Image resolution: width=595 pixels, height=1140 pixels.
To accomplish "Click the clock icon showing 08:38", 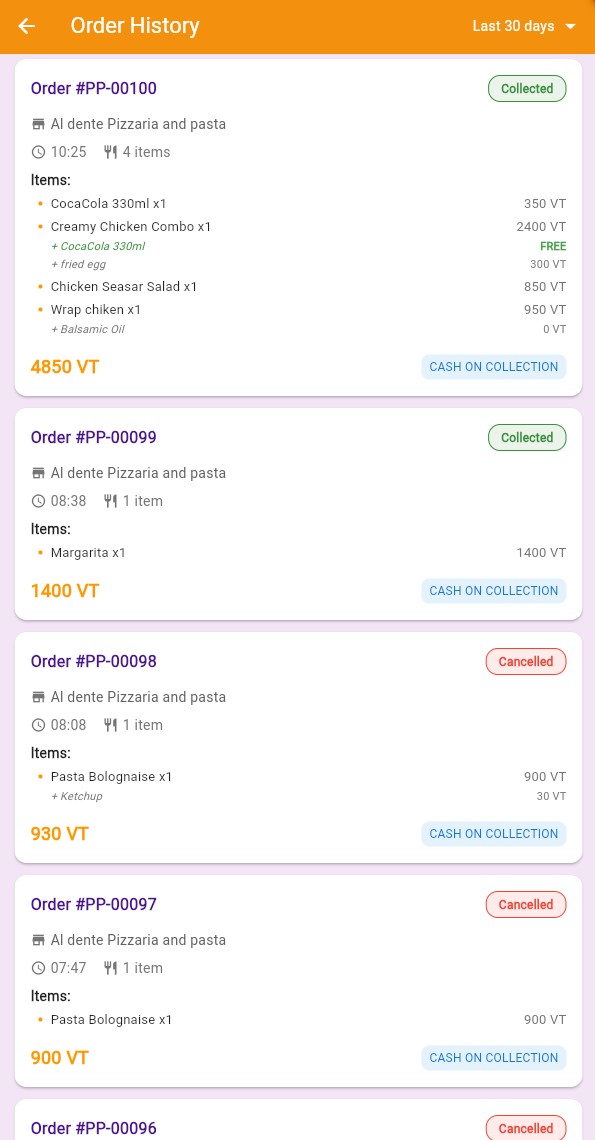I will (38, 501).
